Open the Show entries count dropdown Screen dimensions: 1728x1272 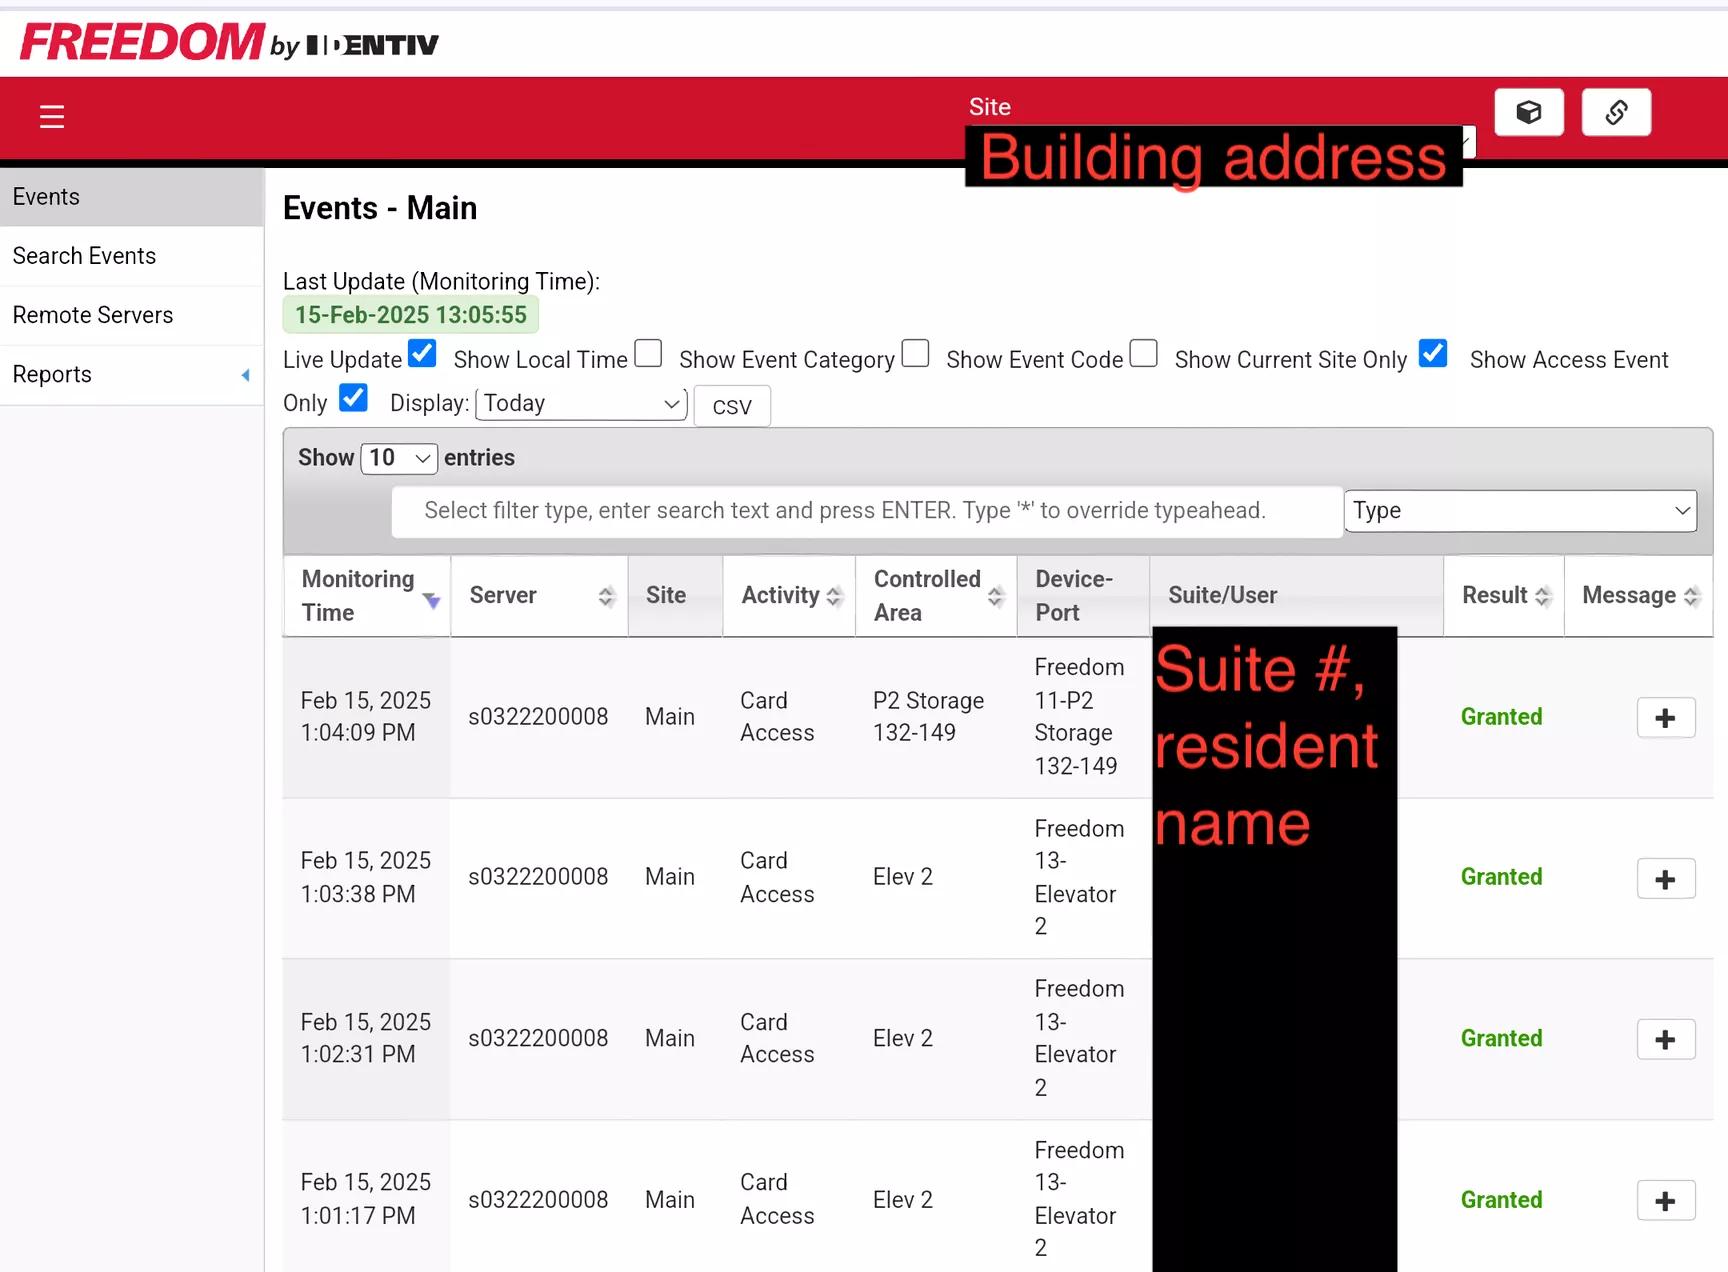point(399,458)
